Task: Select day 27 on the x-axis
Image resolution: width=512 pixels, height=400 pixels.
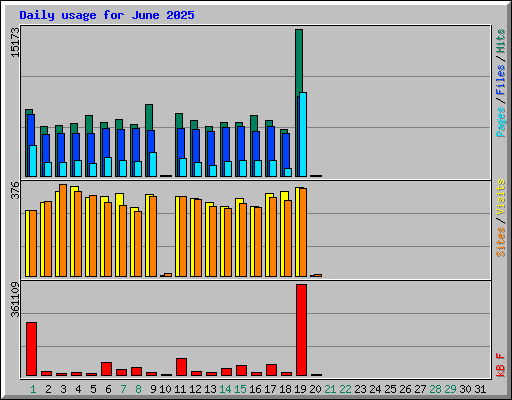Action: pos(420,389)
